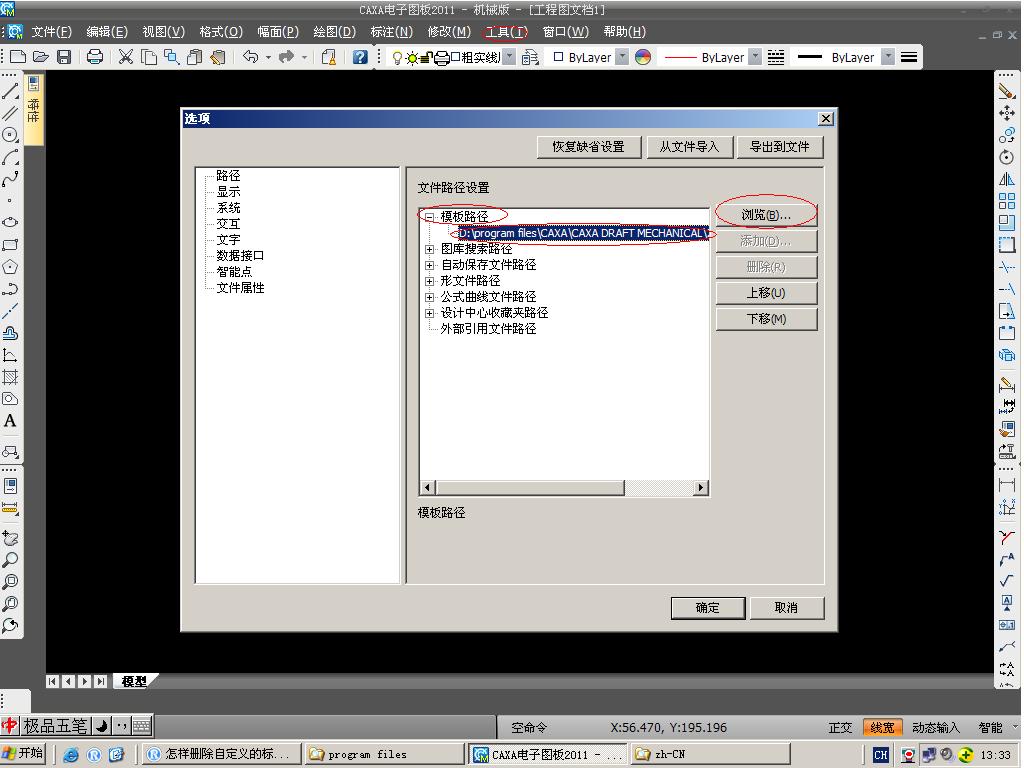This screenshot has width=1024, height=768.
Task: Select 显示 in the options category list
Action: pyautogui.click(x=228, y=191)
